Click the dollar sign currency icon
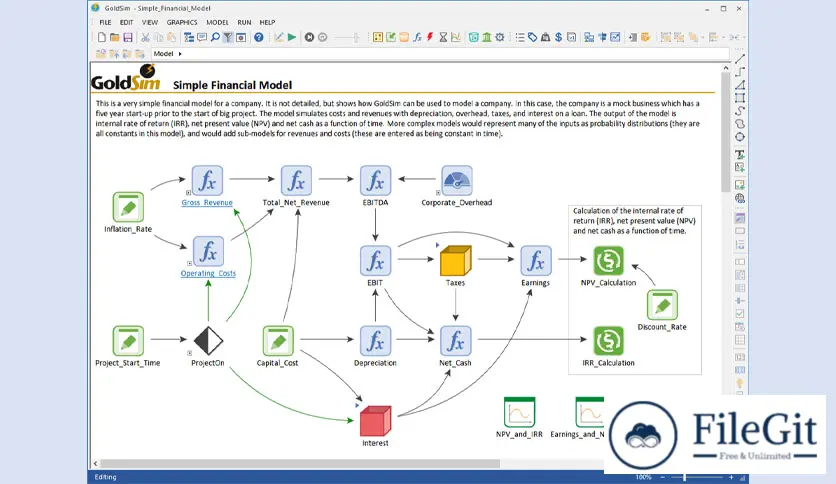Image resolution: width=836 pixels, height=484 pixels. pos(558,37)
